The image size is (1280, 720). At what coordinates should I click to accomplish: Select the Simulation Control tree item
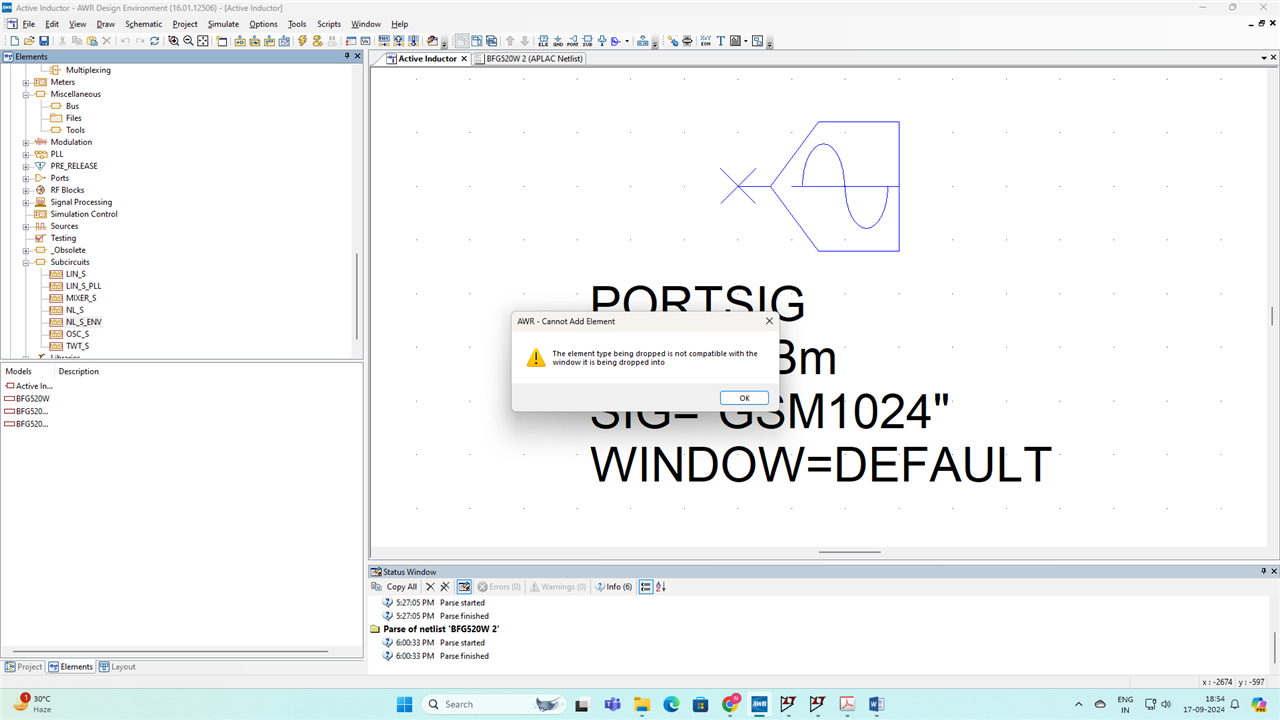(x=84, y=214)
